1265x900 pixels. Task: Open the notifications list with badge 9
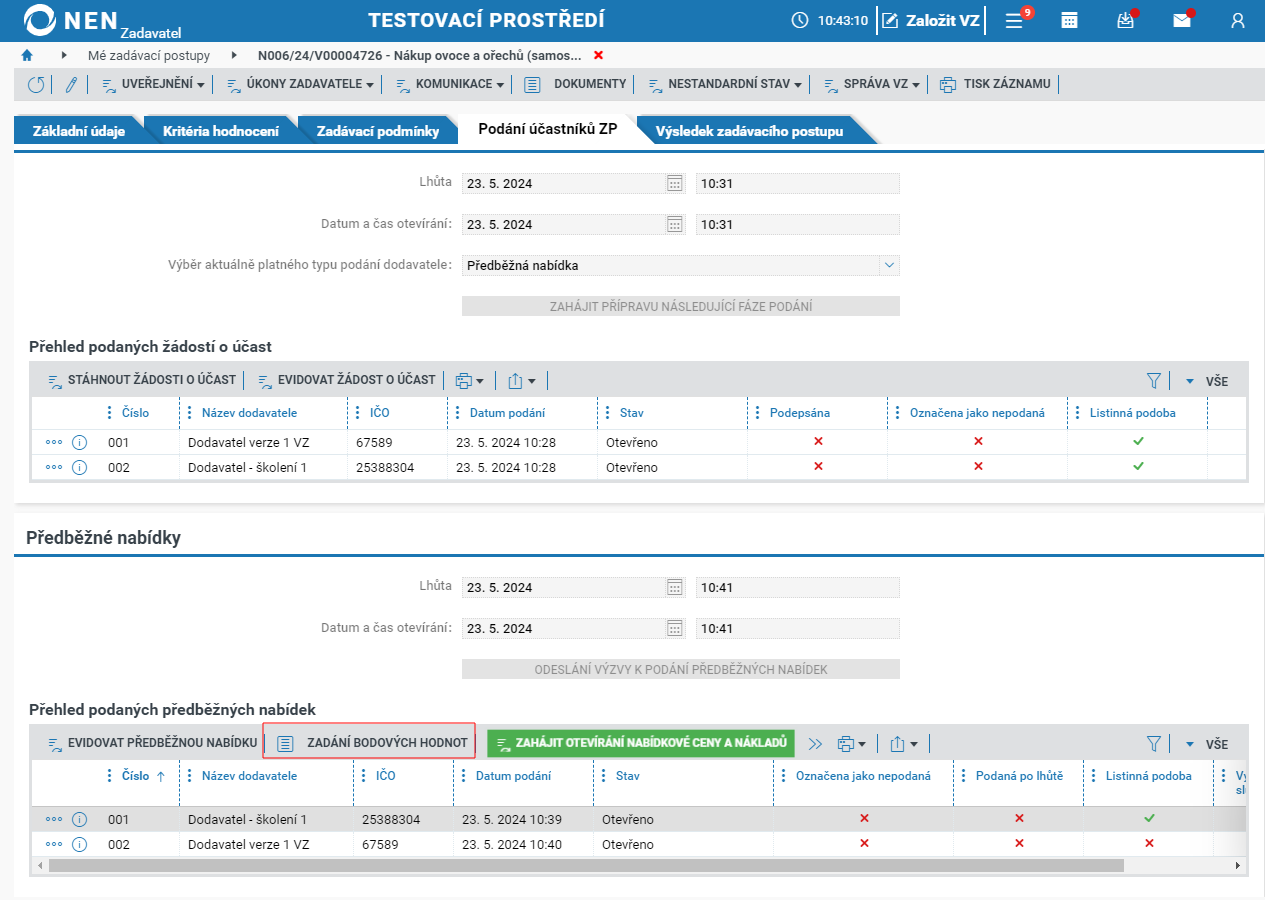(x=1015, y=20)
